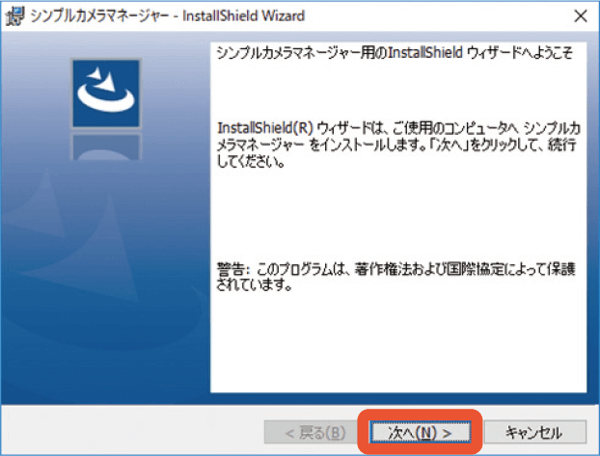The width and height of the screenshot is (600, 456).
Task: Click the 次へ(N) > button
Action: 420,432
